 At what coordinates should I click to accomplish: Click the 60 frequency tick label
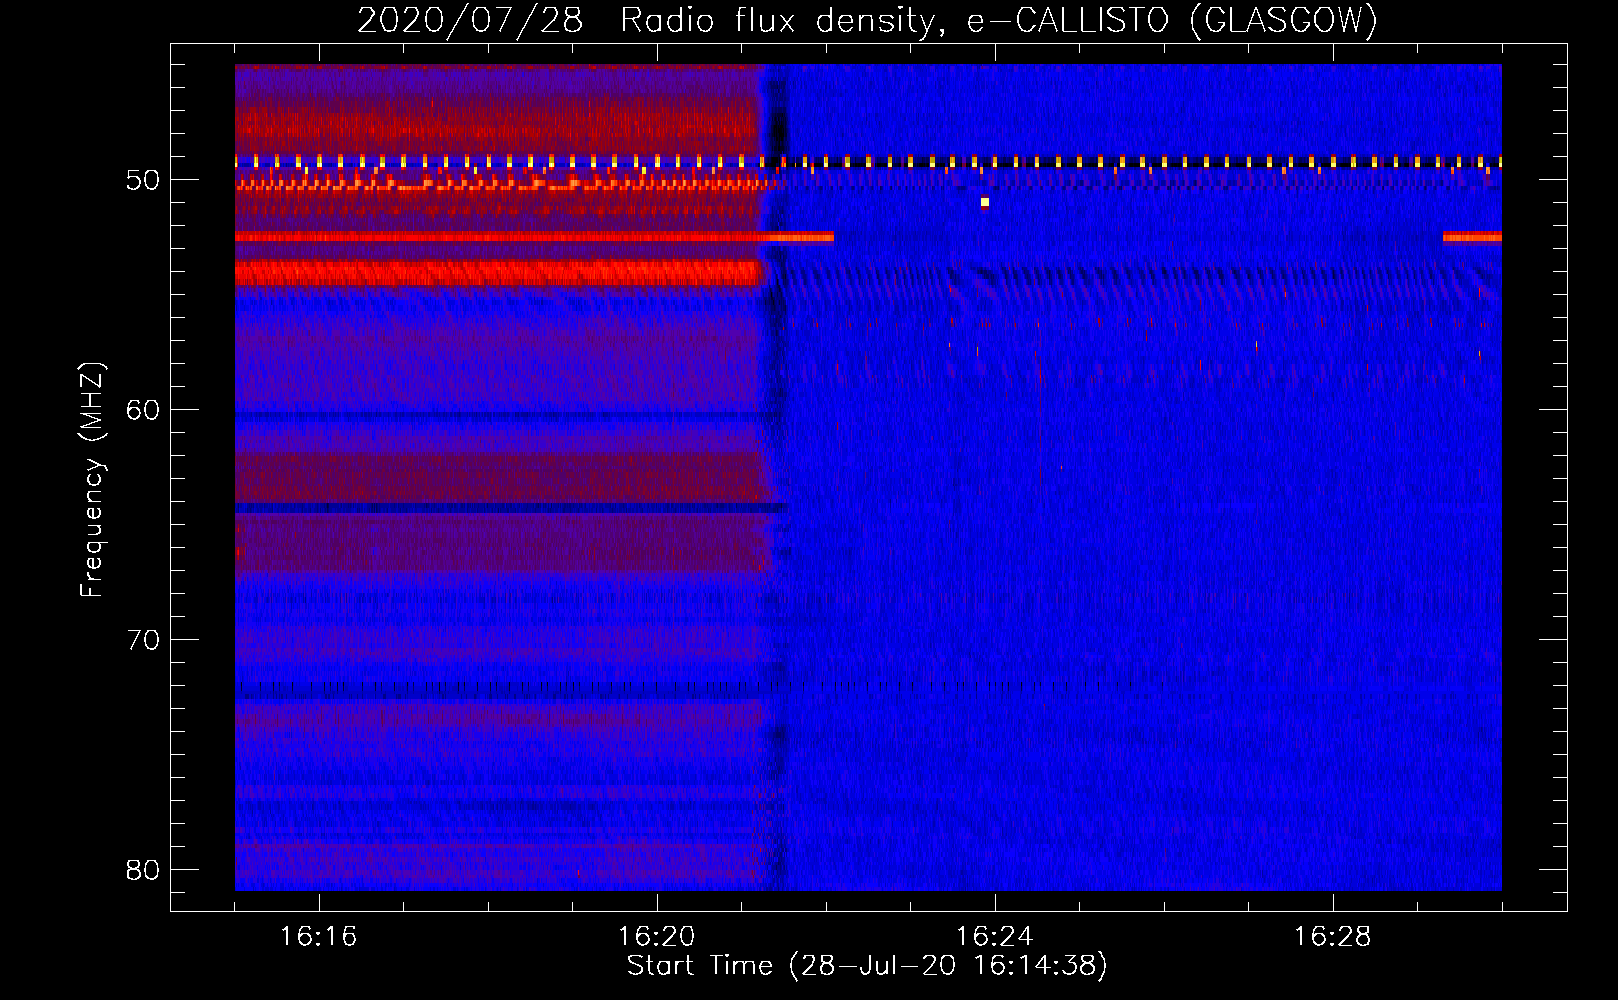143,410
